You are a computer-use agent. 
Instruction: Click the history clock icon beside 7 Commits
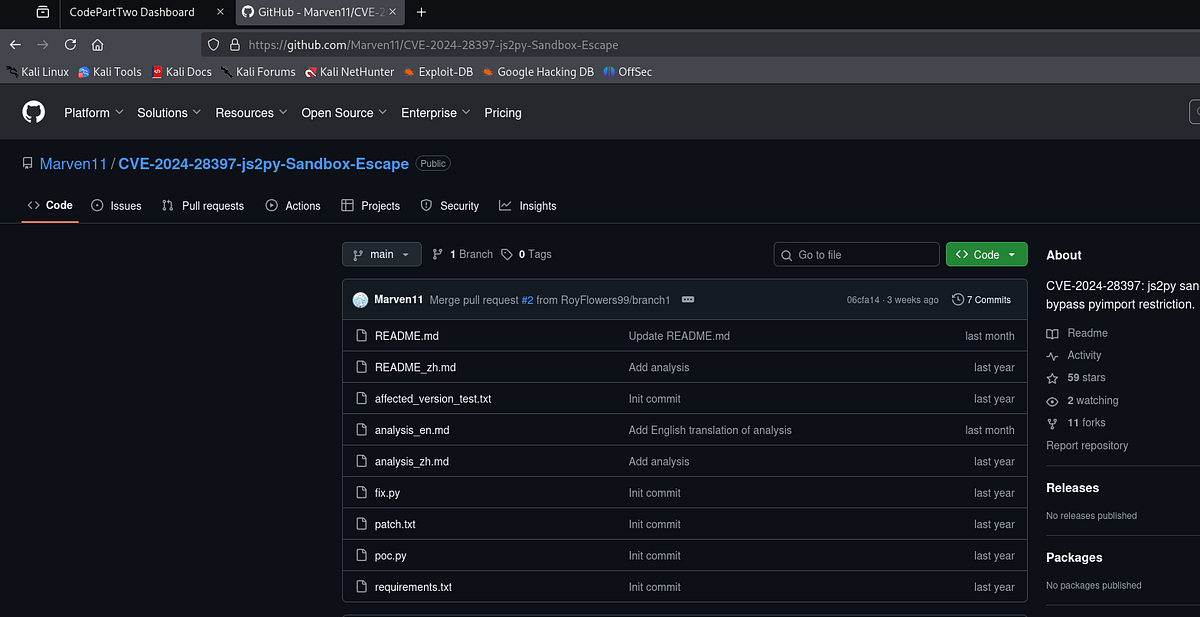(958, 299)
